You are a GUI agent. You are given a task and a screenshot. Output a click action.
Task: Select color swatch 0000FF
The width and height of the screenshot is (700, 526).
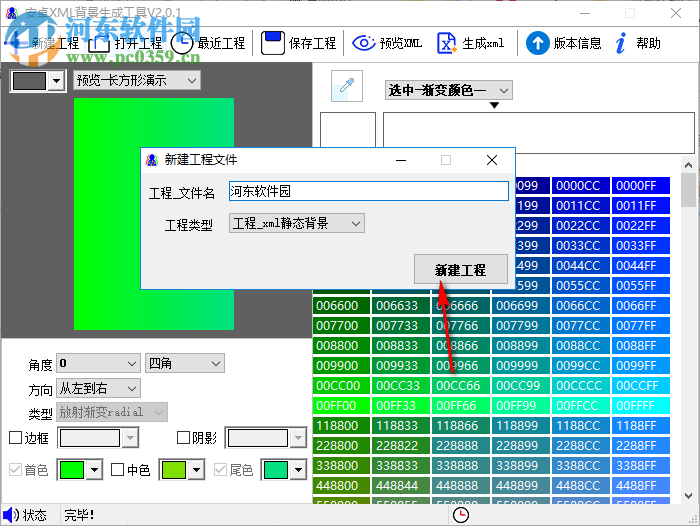click(x=640, y=186)
